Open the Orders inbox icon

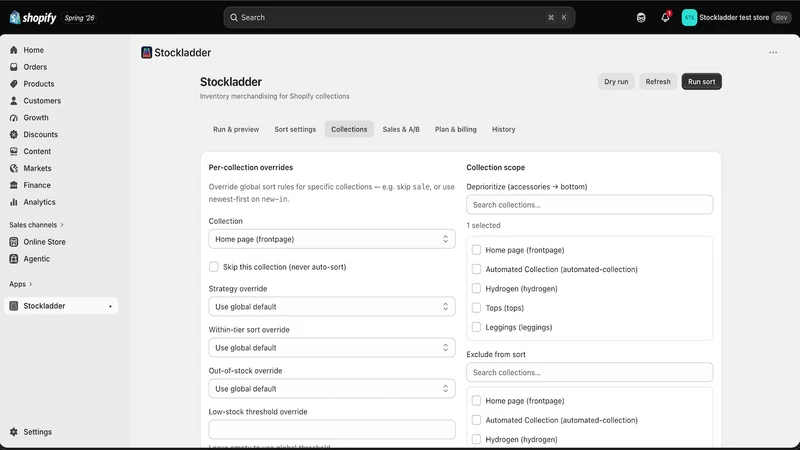click(x=14, y=67)
